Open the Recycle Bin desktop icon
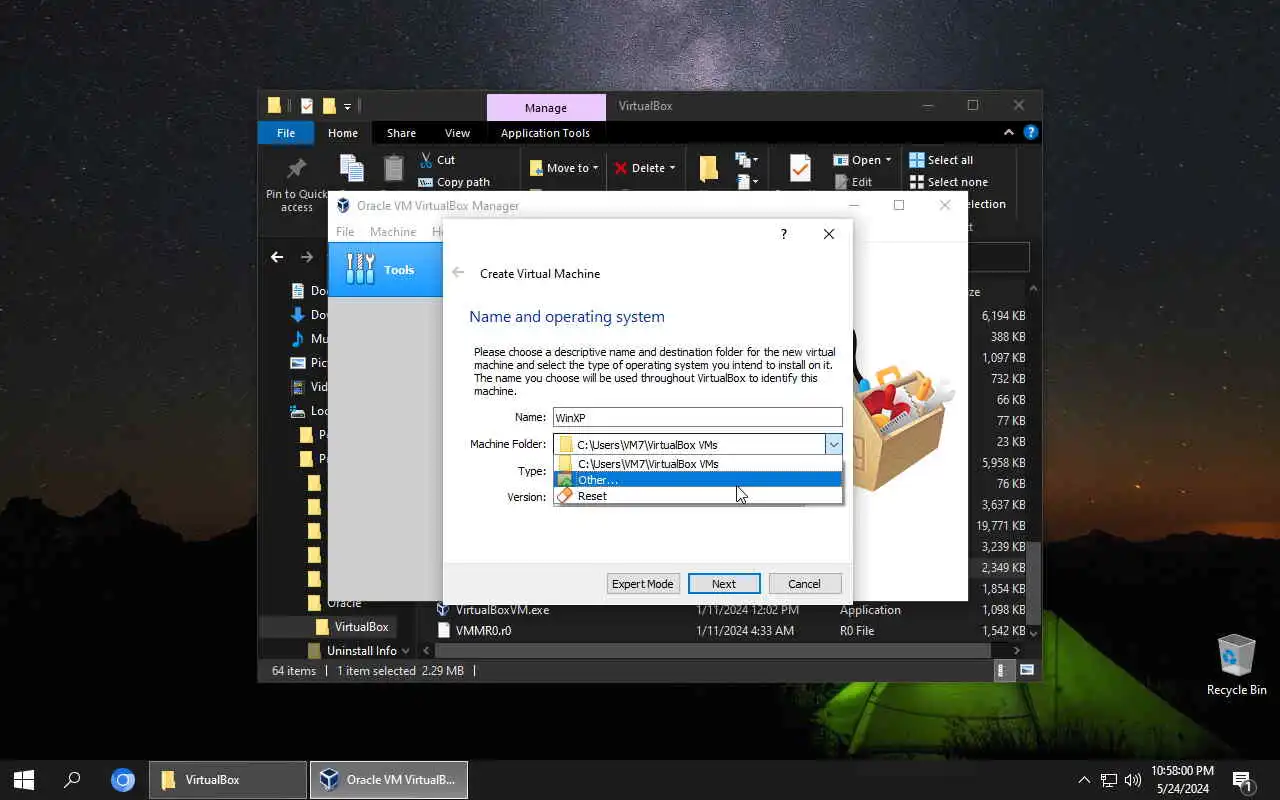Screen dimensions: 1280x800 pos(1236,664)
